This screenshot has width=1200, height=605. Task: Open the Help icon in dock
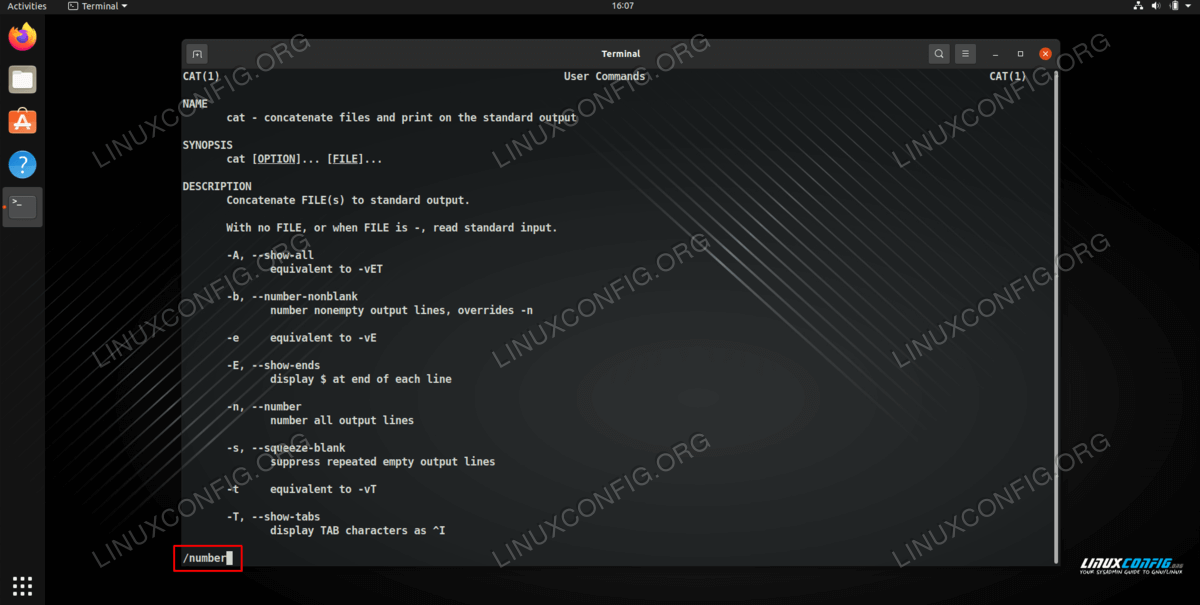22,164
